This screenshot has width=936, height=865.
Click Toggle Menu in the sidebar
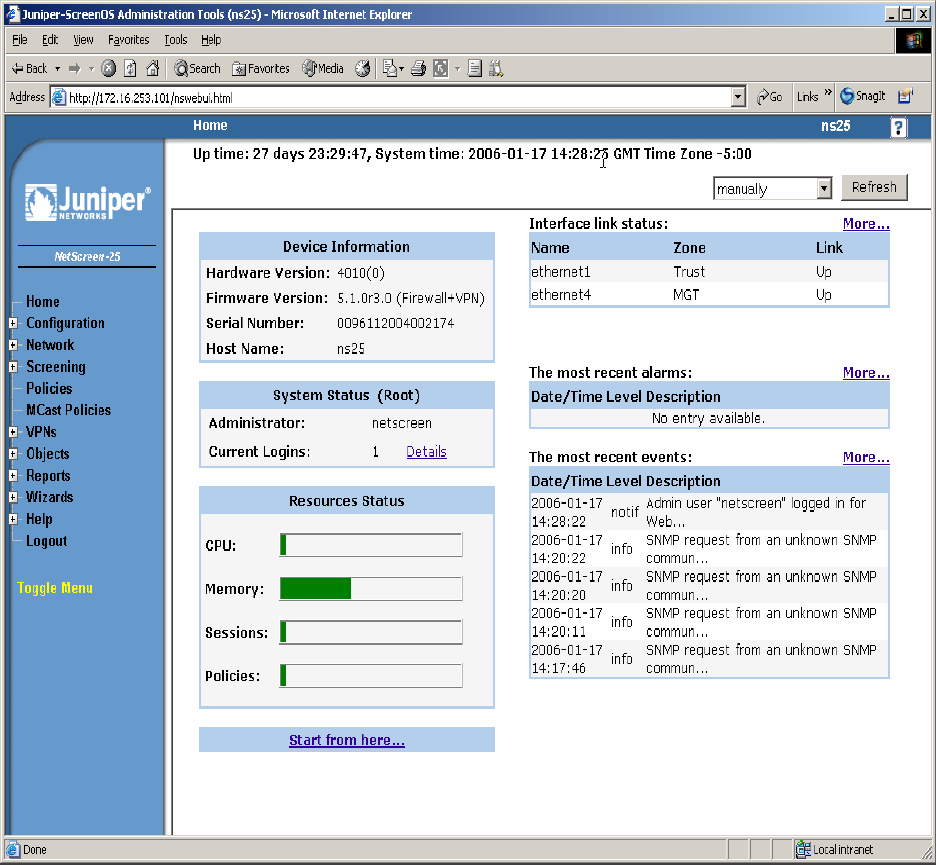tap(55, 588)
